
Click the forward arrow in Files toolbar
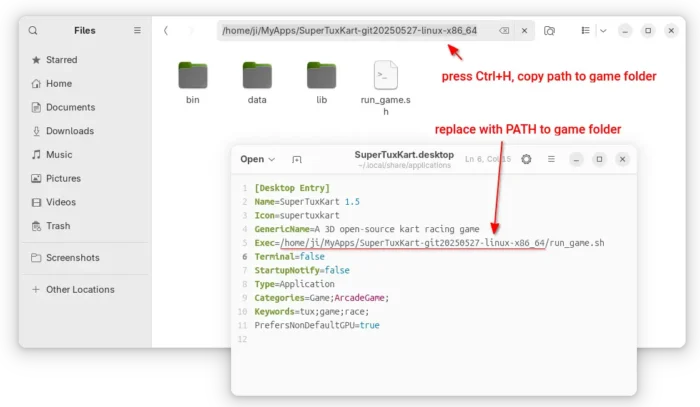point(191,30)
